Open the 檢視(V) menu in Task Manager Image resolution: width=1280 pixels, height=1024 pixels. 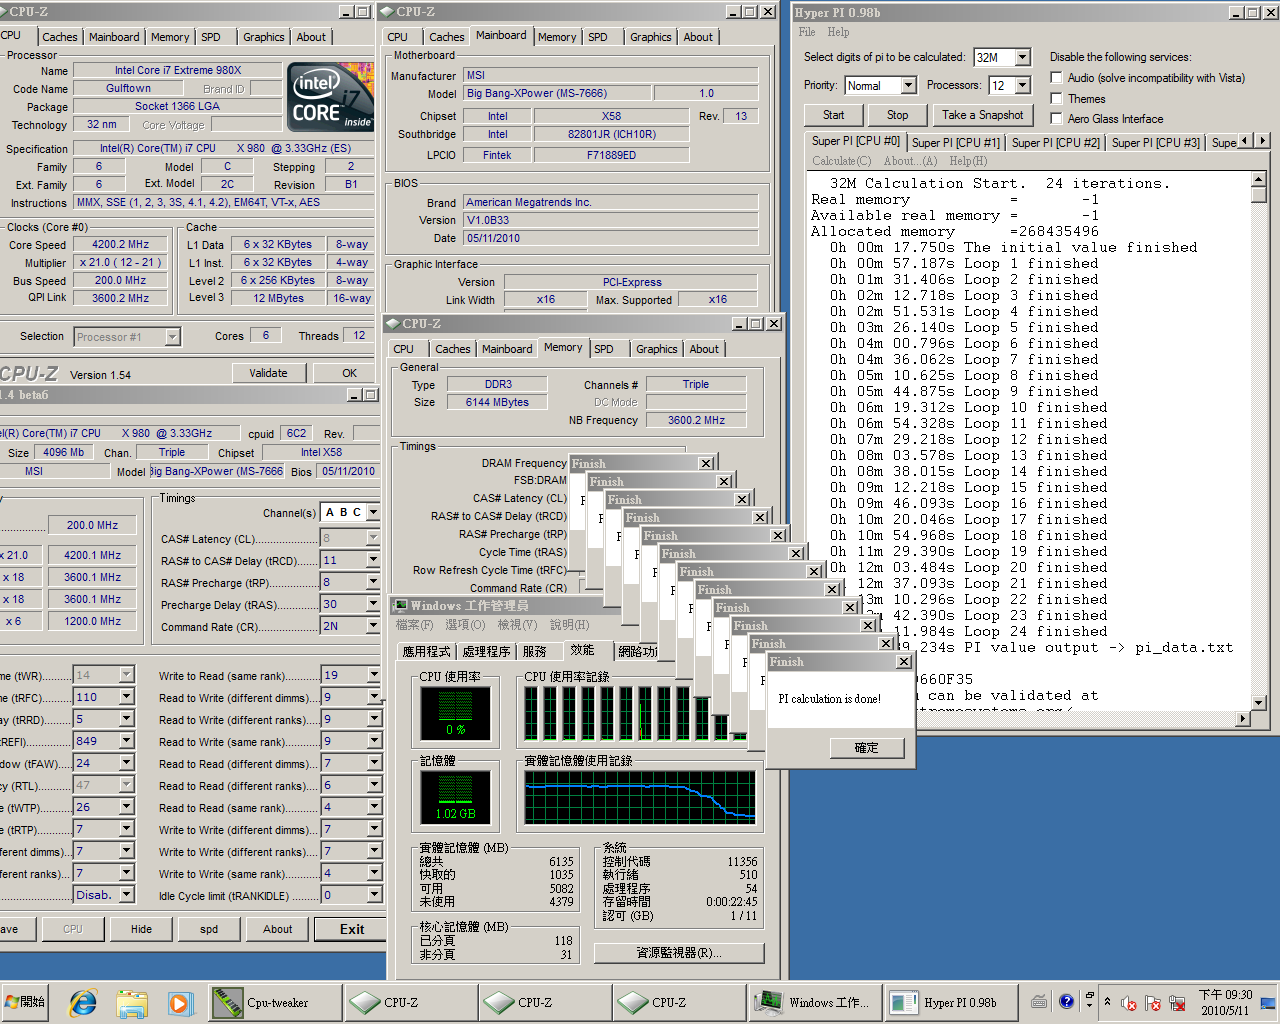tap(516, 625)
